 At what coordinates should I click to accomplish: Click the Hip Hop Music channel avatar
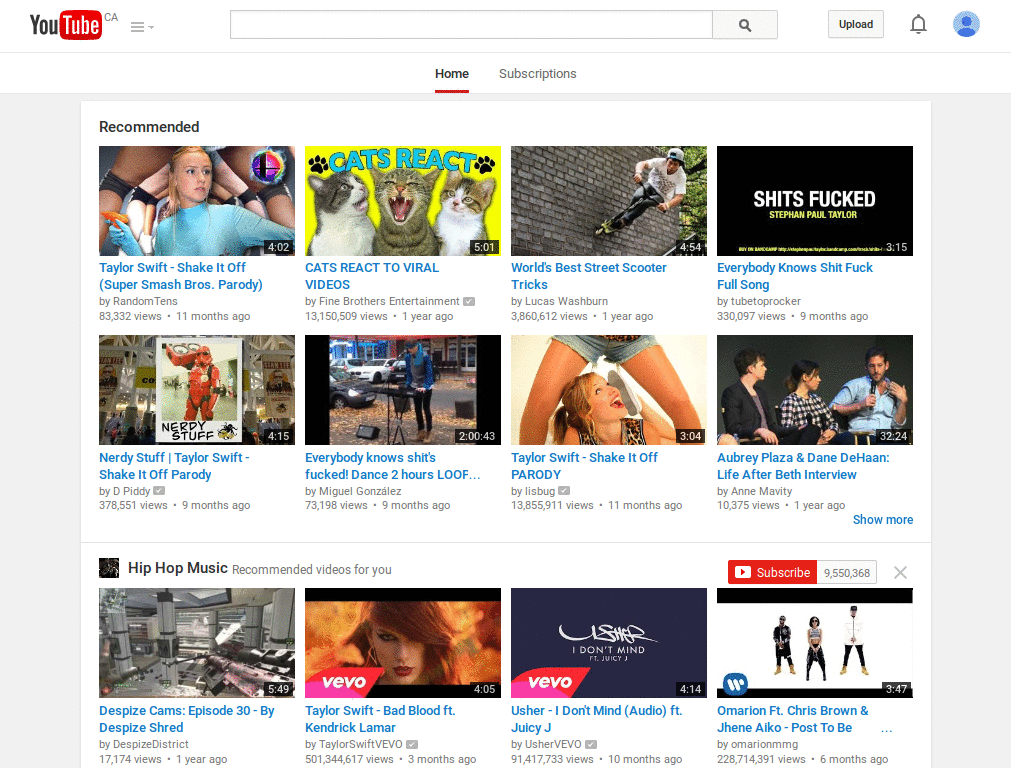tap(109, 568)
